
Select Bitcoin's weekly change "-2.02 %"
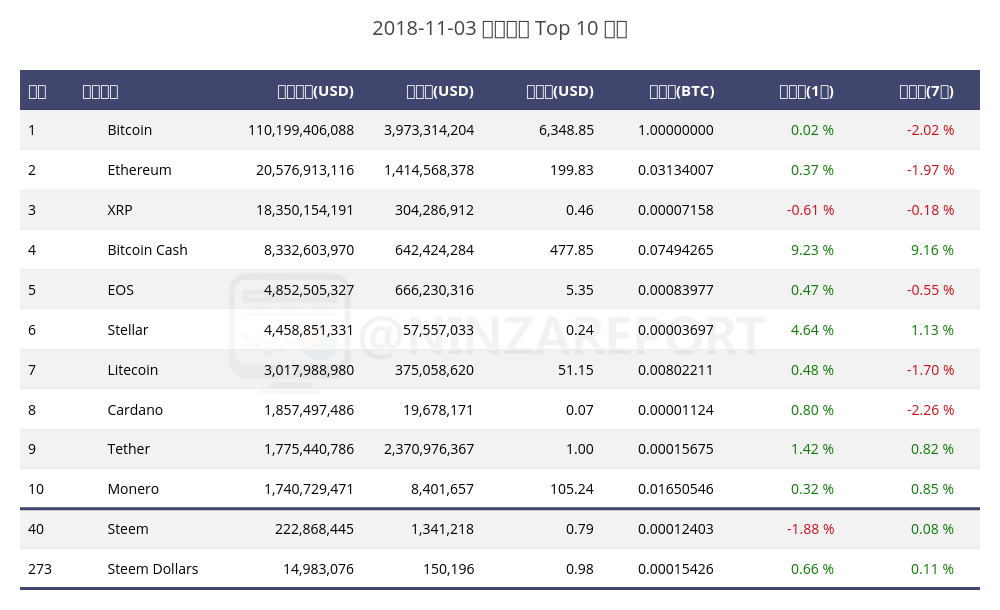pos(930,130)
